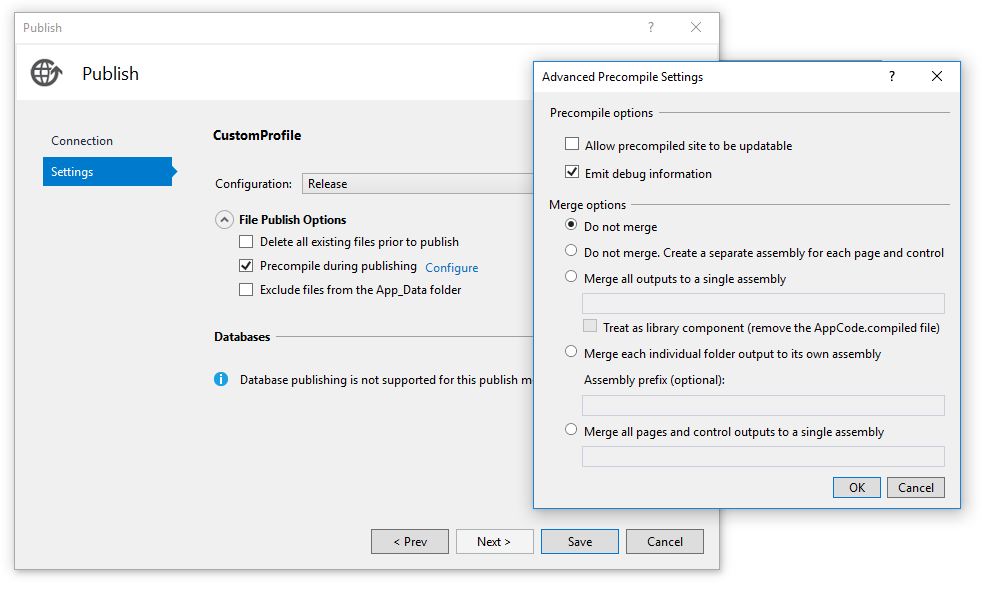Disable 'Emit debug information'
The height and width of the screenshot is (590, 982).
[571, 171]
